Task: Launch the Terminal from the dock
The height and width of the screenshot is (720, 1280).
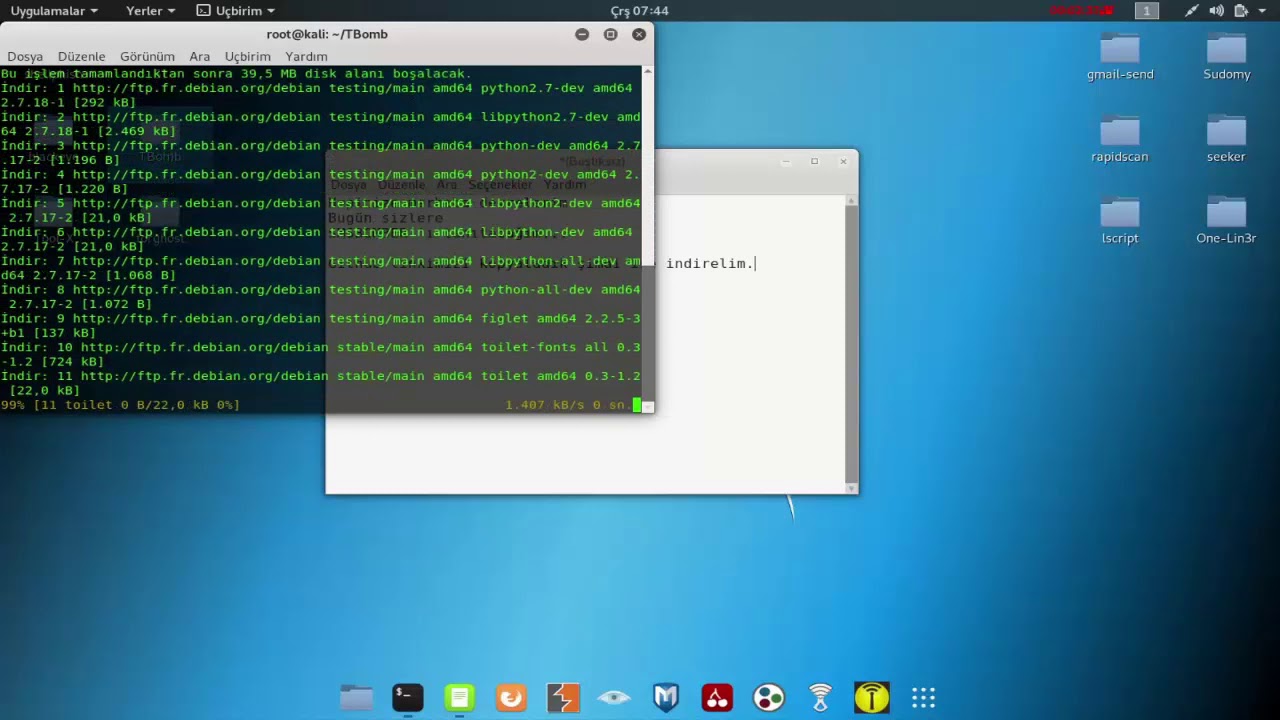Action: 408,697
